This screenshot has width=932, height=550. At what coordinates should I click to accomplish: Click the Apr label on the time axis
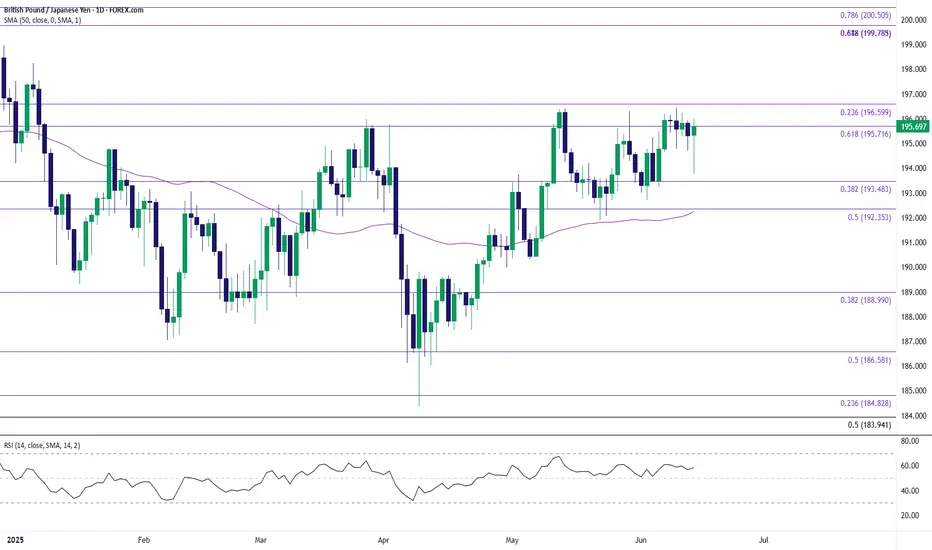(x=383, y=540)
